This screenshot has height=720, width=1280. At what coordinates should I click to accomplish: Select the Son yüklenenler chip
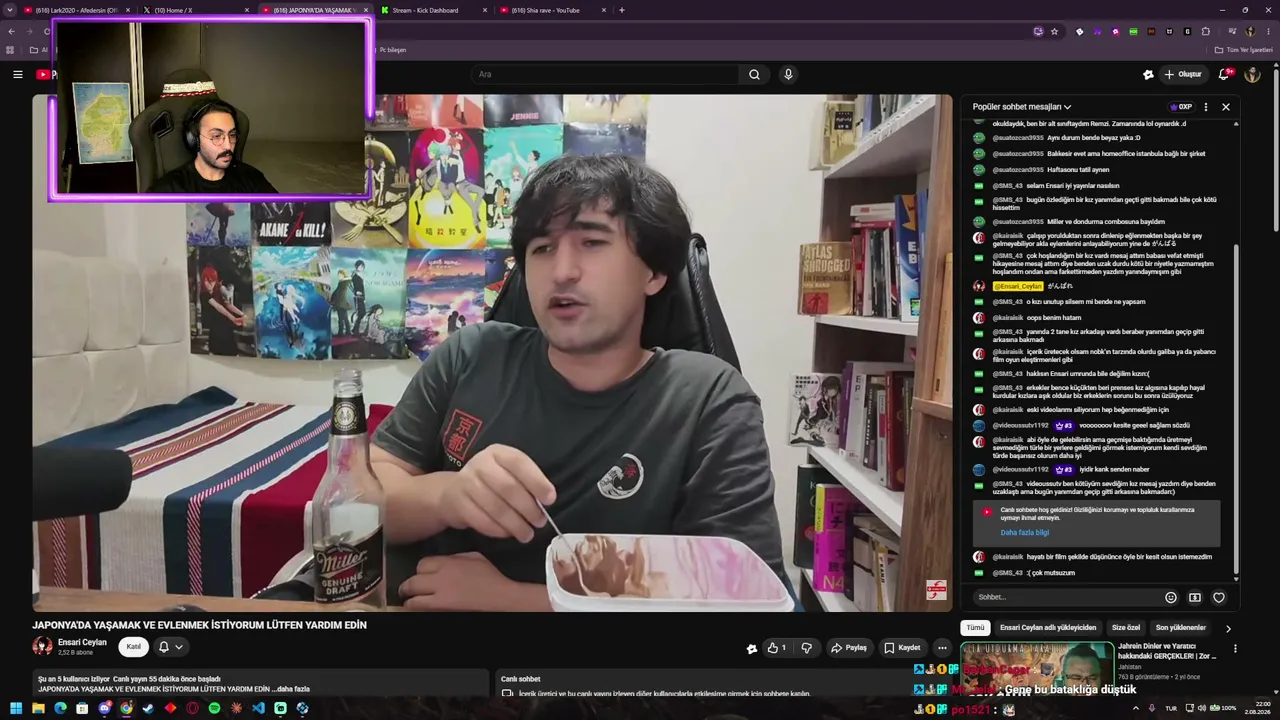click(x=1181, y=628)
